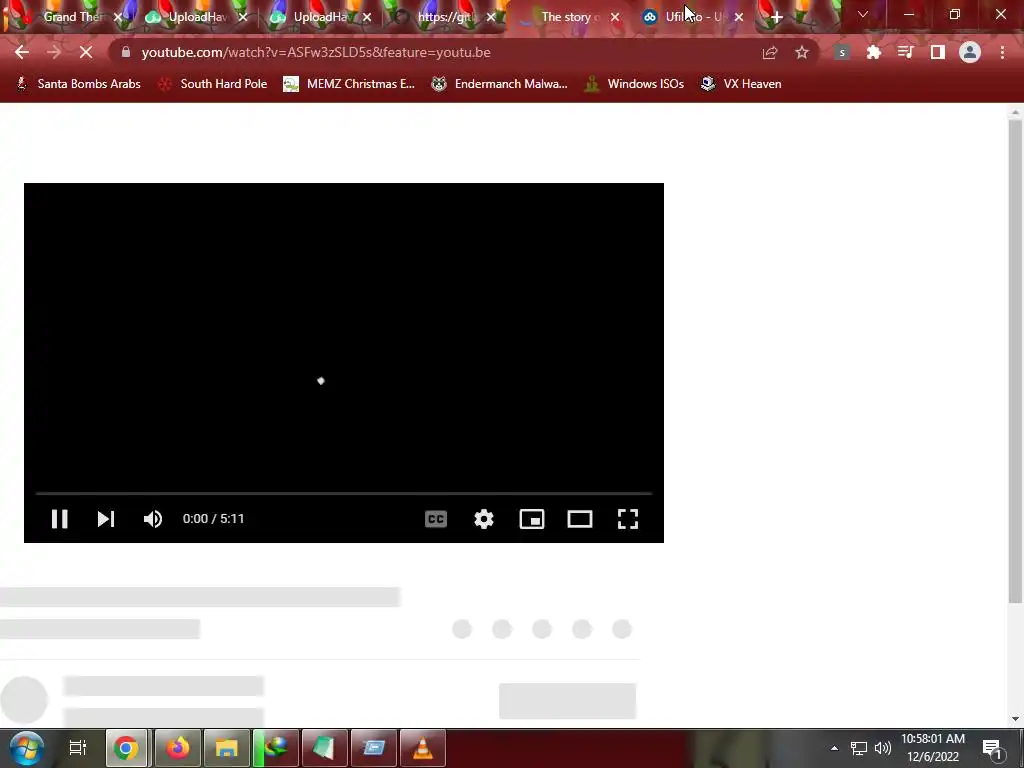Close the Grand Theft tab

click(x=118, y=17)
